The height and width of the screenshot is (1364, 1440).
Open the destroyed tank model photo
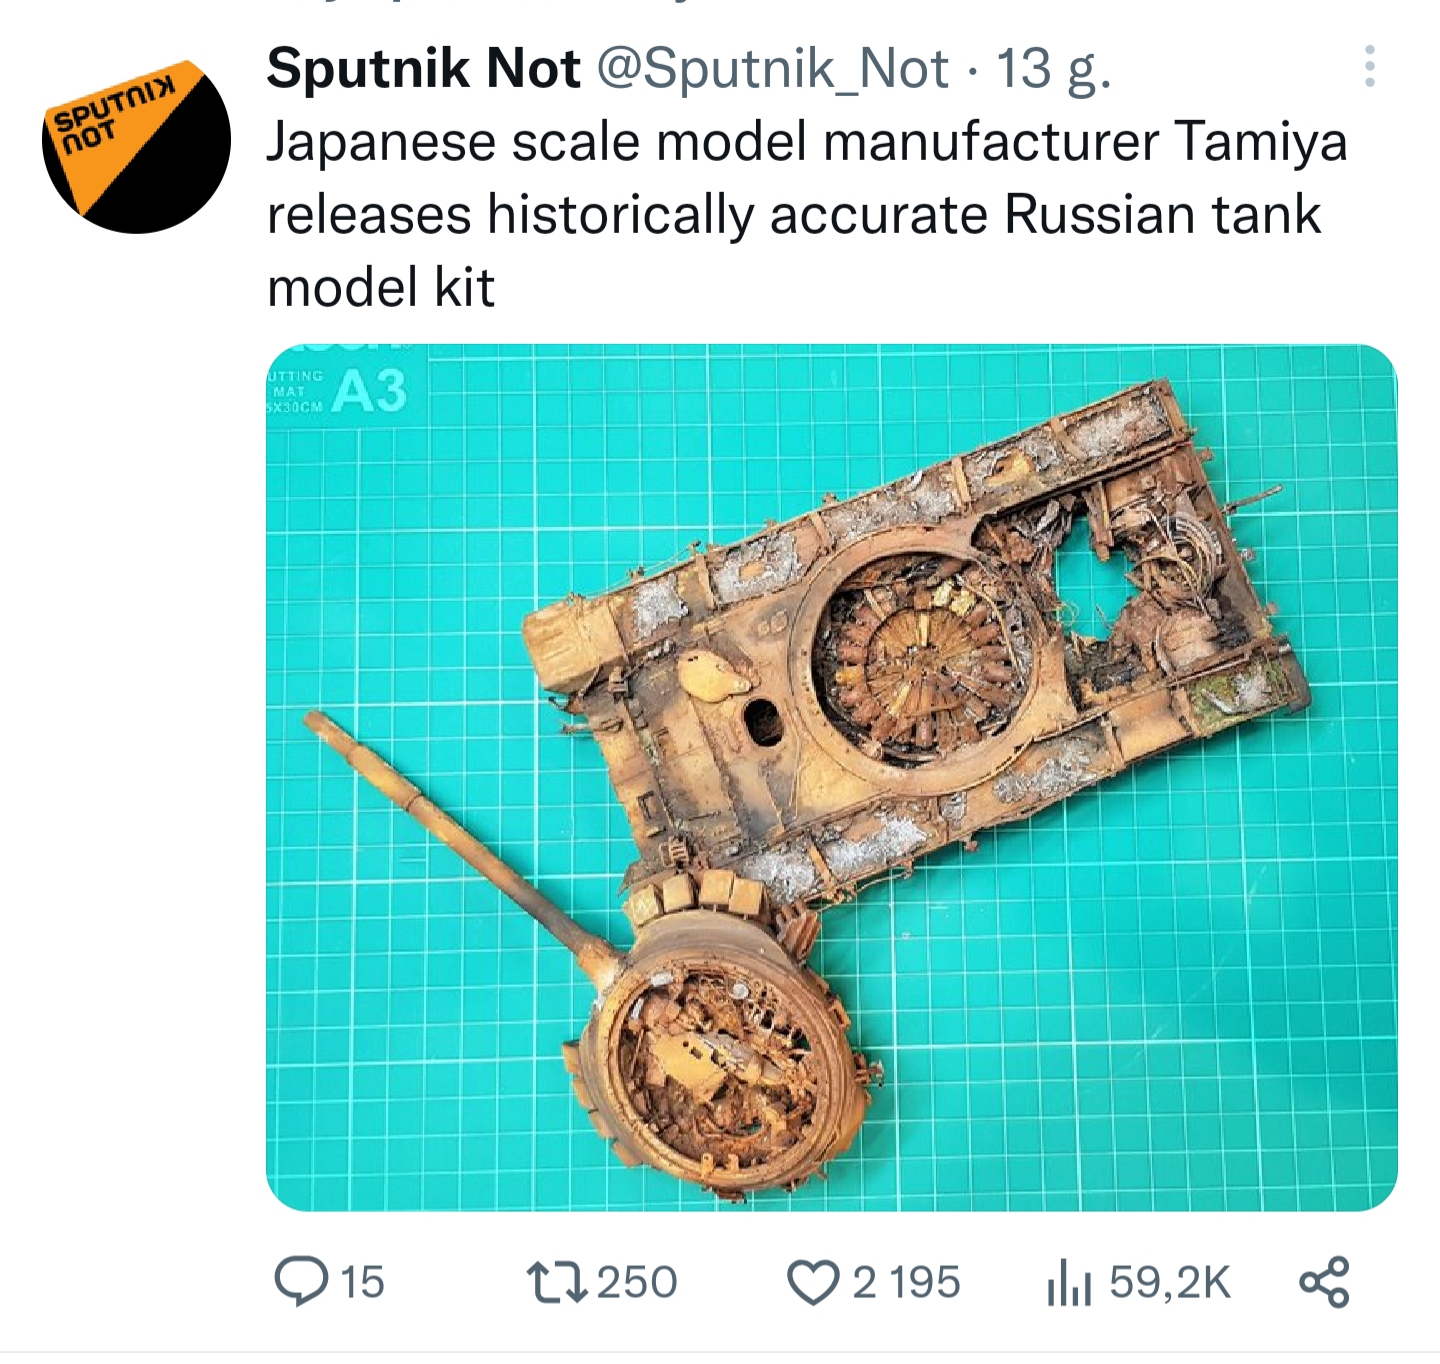831,777
